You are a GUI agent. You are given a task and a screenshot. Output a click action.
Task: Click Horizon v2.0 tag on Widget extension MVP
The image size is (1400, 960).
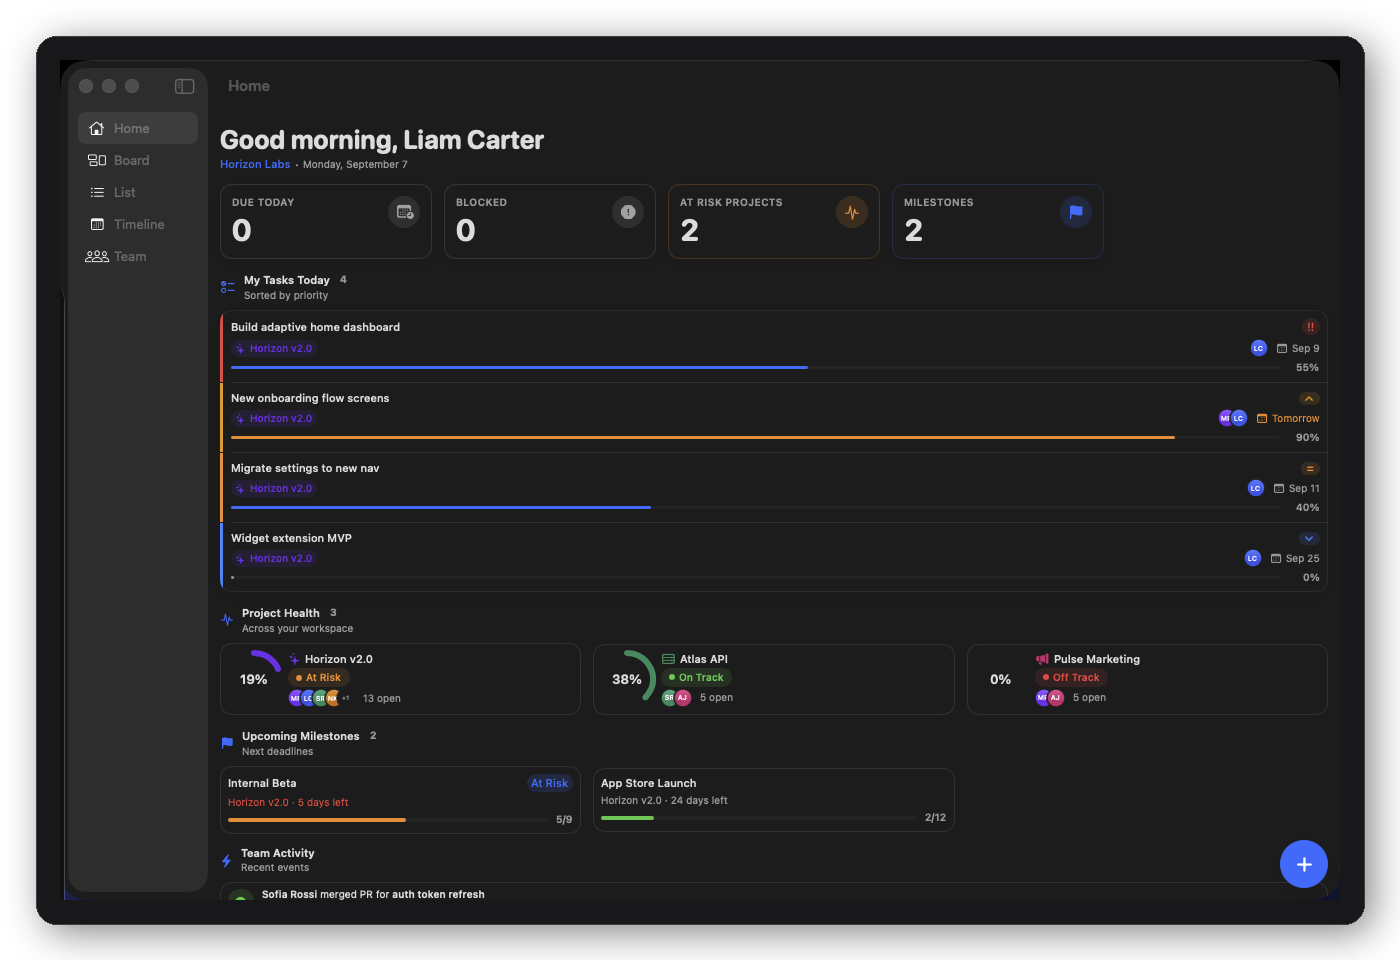(274, 559)
